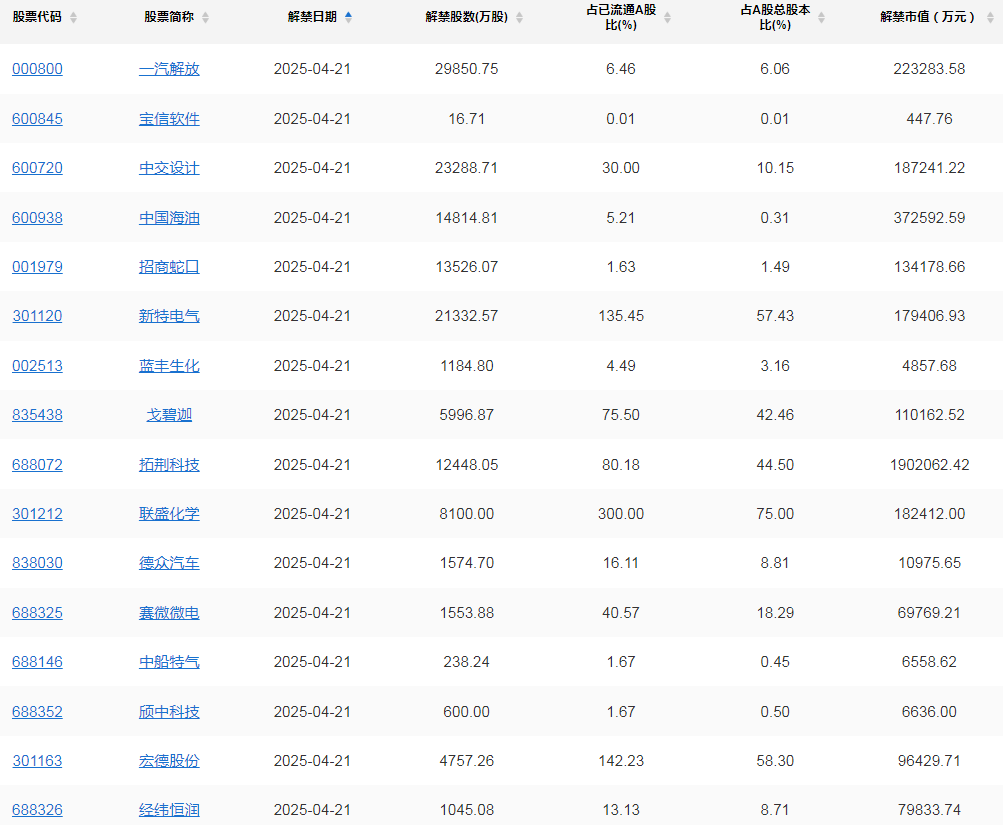Open 一汽解放 stock page
This screenshot has width=1003, height=825.
[x=169, y=69]
